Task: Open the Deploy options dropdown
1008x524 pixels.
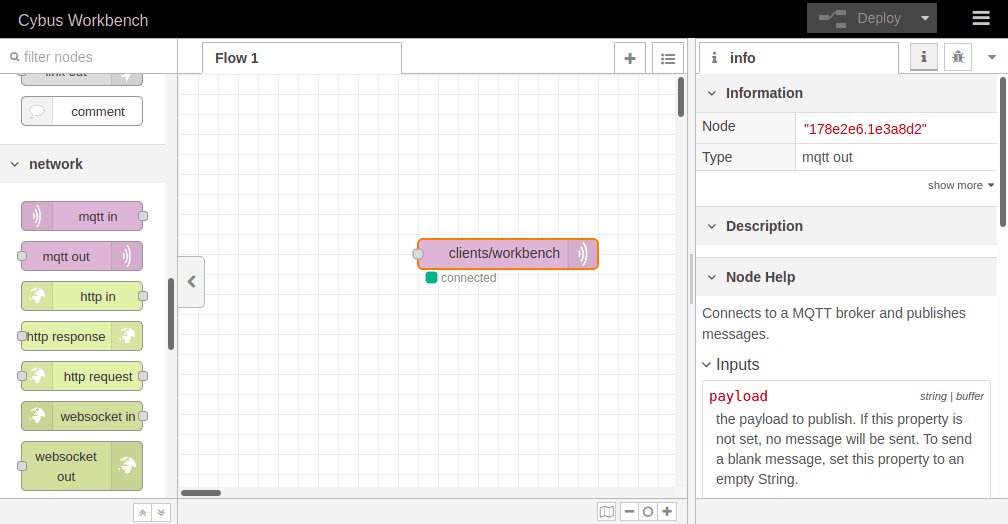Action: (927, 18)
